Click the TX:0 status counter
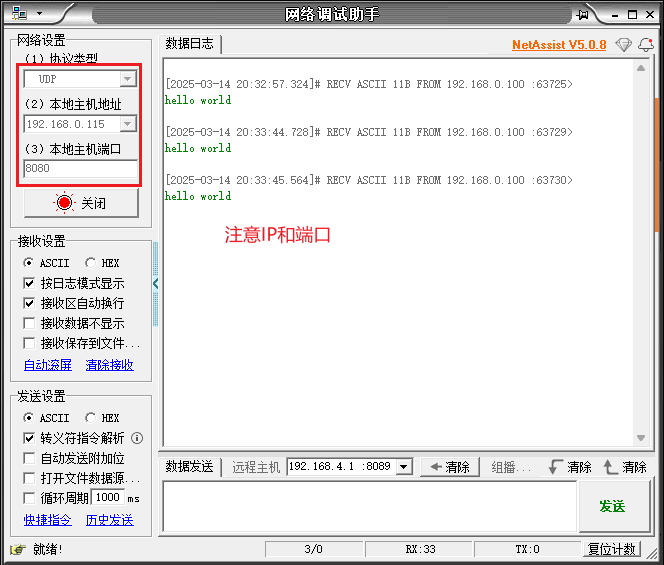Screen dimensions: 664x565 point(527,549)
